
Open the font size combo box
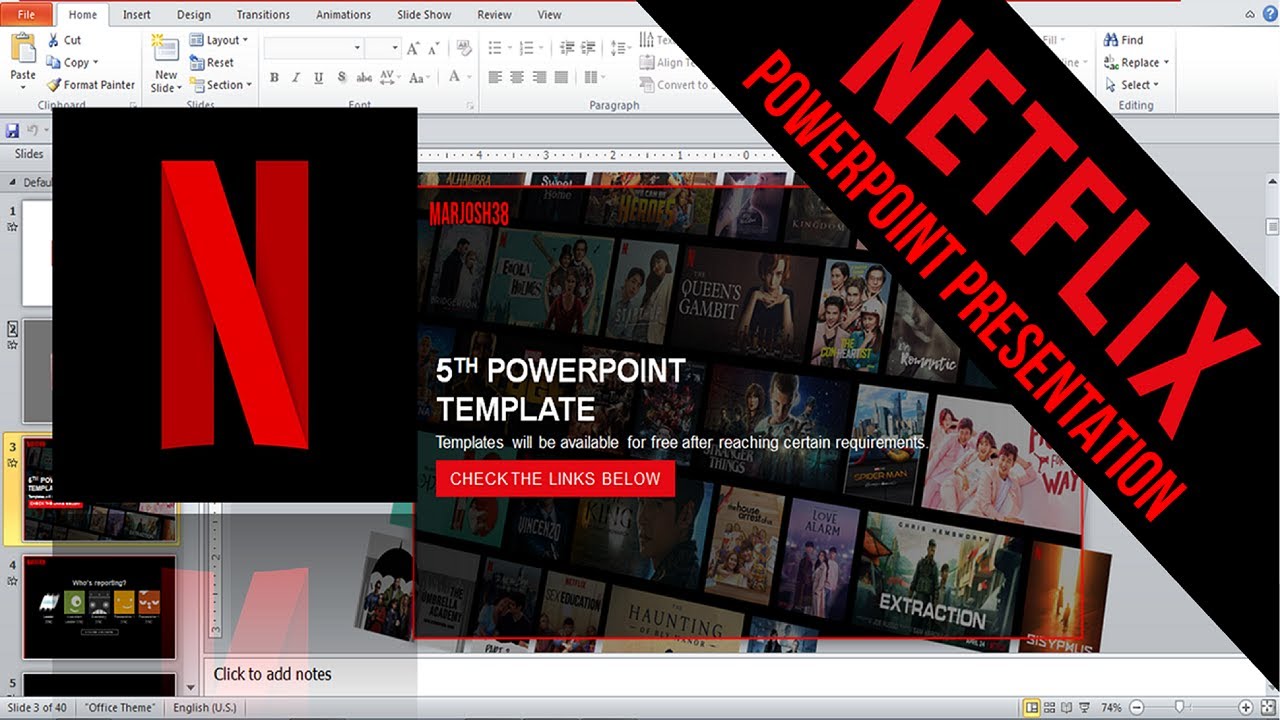coord(382,48)
